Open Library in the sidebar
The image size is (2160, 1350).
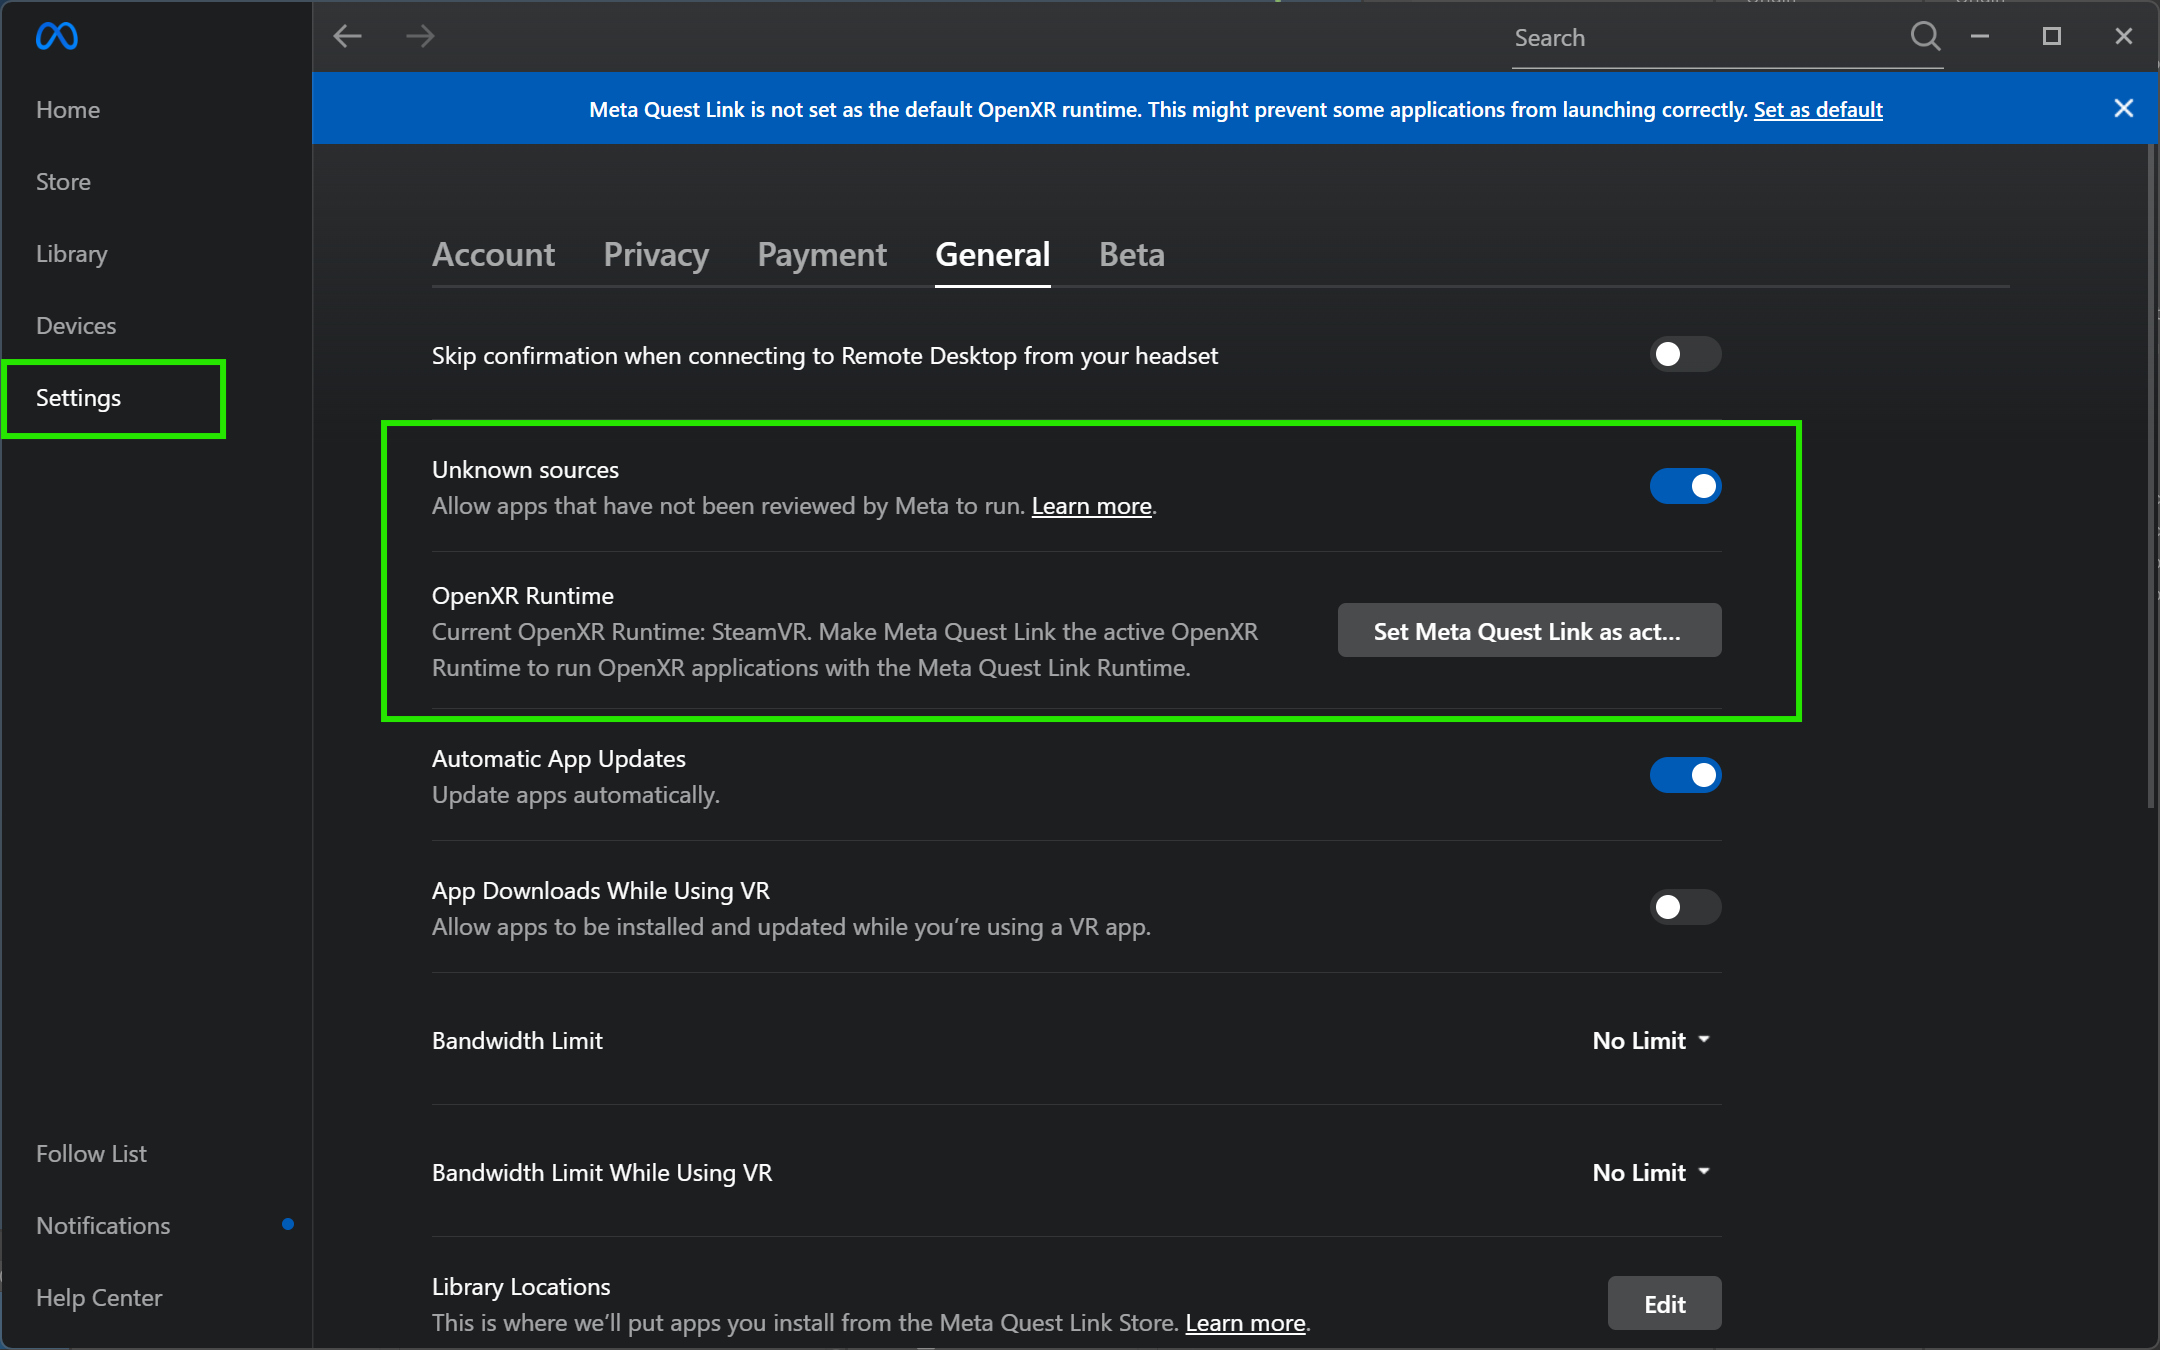coord(71,254)
